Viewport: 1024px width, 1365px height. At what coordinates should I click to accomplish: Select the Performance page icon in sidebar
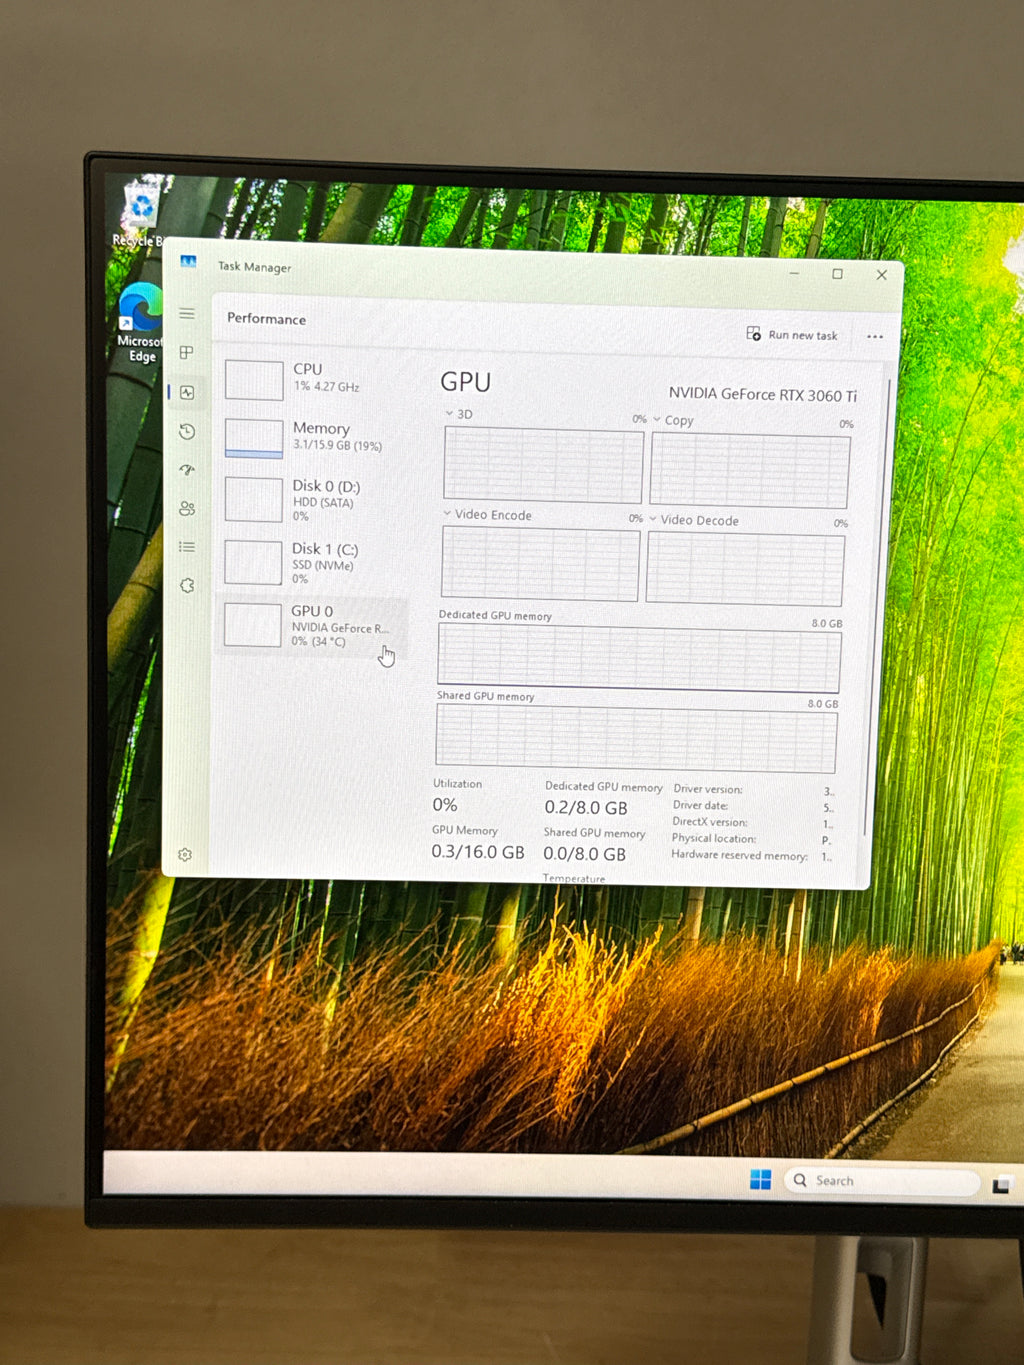187,392
